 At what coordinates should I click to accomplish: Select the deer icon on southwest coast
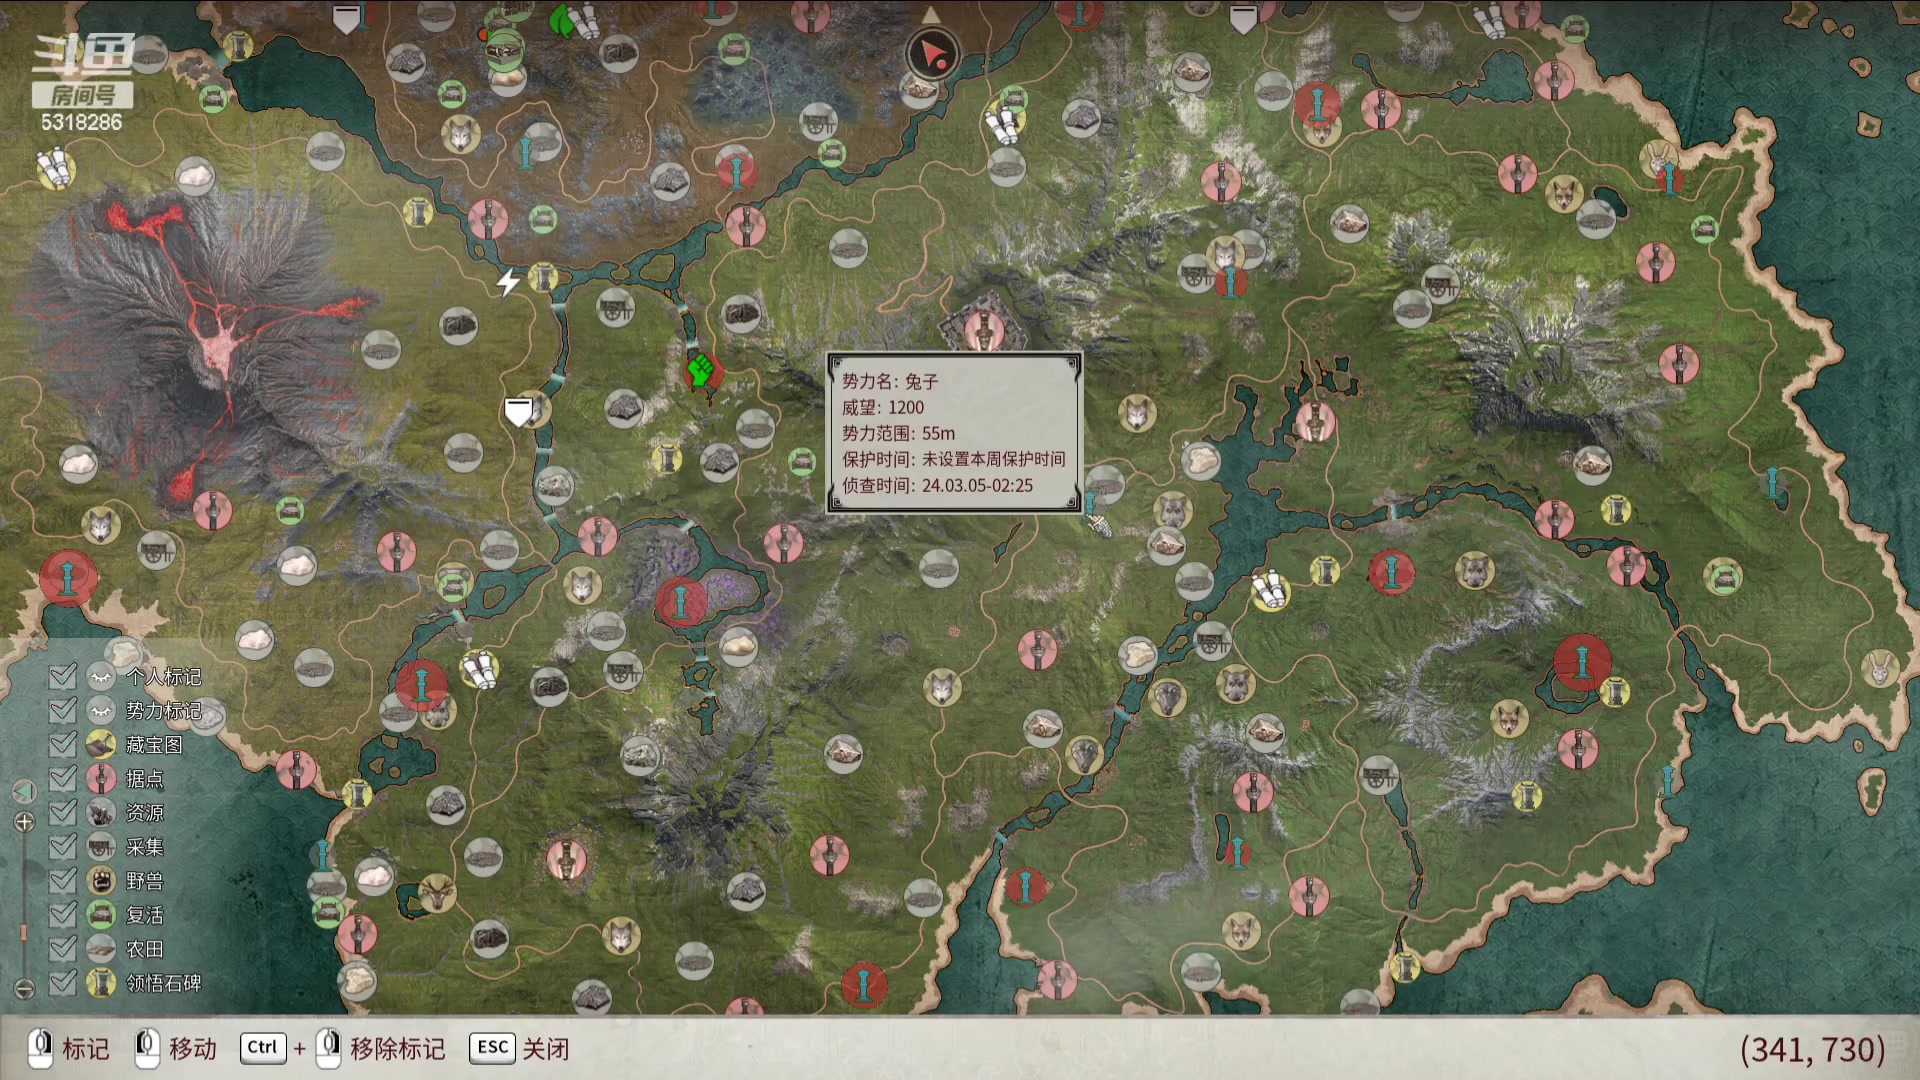pyautogui.click(x=437, y=892)
